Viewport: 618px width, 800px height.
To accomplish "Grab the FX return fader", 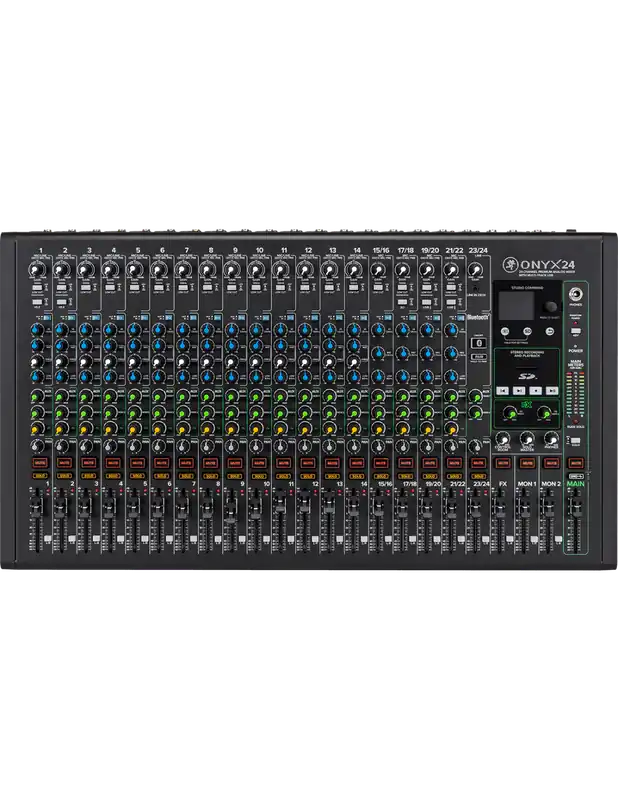I will tap(499, 506).
